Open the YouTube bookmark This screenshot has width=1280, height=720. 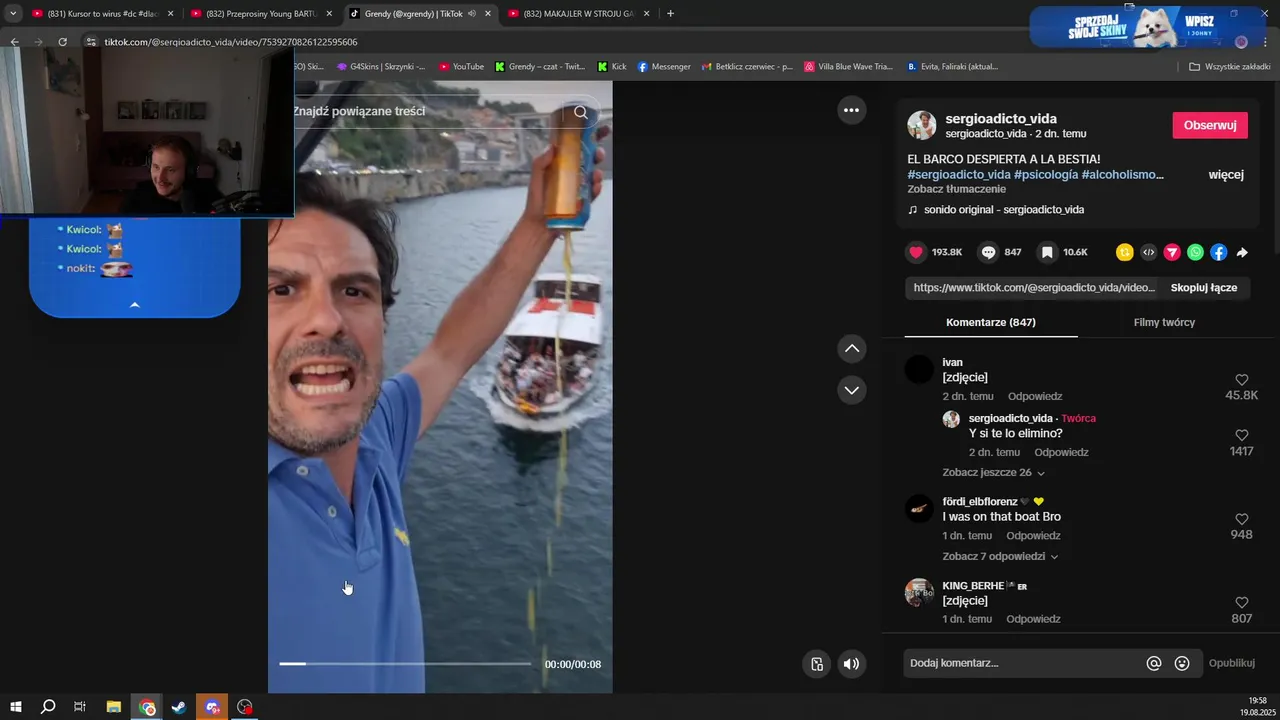pos(461,67)
